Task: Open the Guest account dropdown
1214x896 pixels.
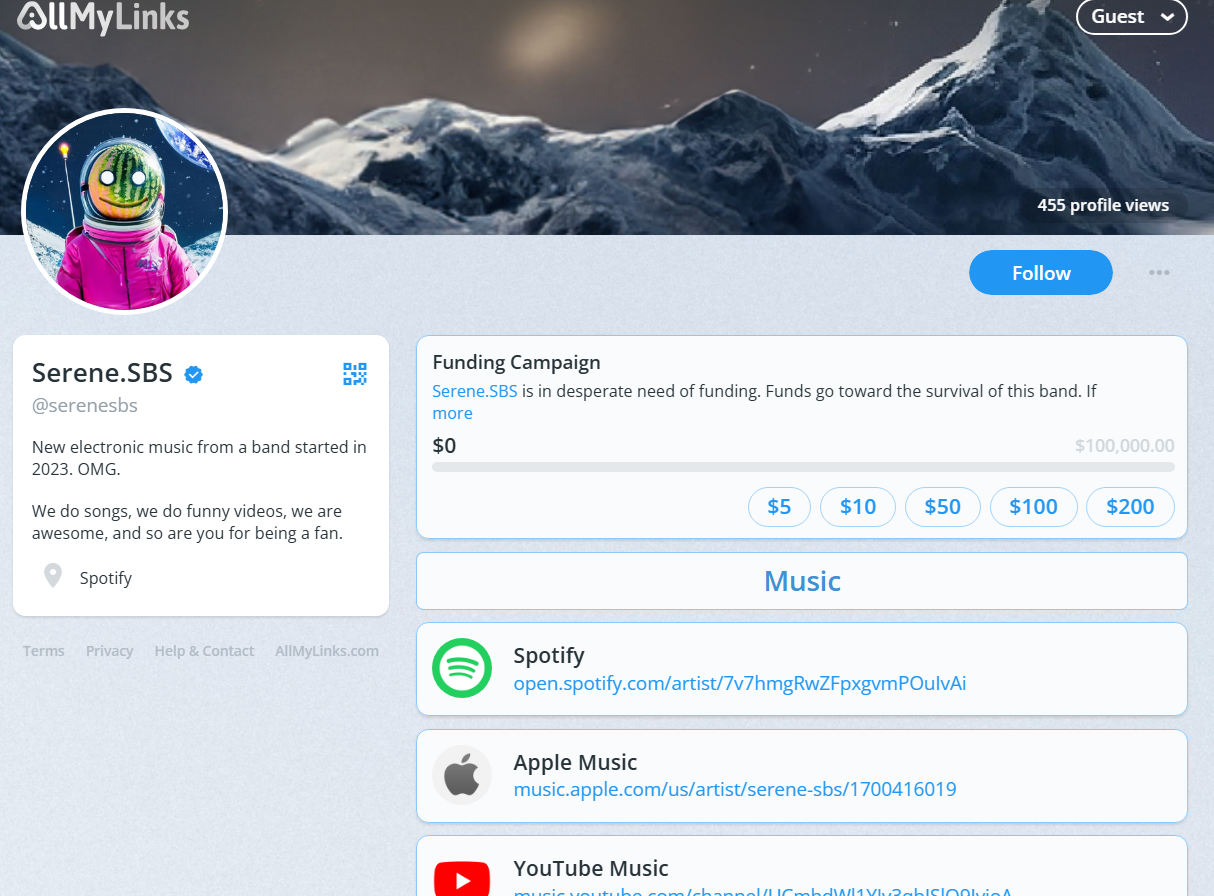Action: 1131,16
